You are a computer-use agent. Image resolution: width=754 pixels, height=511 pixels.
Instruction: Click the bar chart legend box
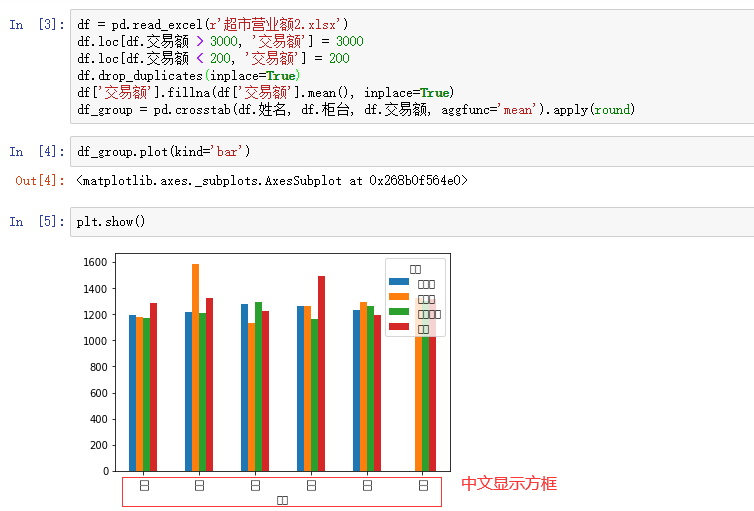coord(415,297)
